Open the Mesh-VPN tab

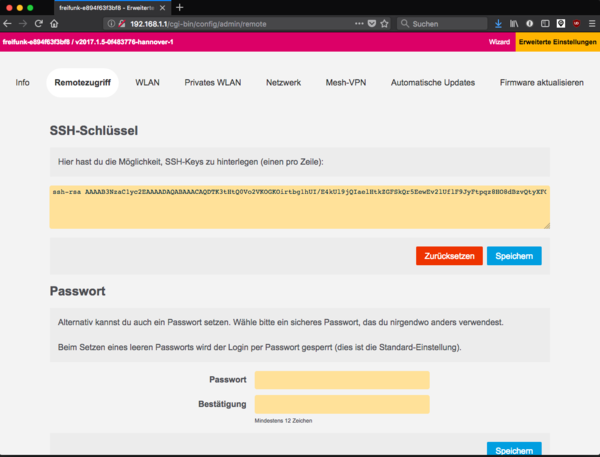pyautogui.click(x=346, y=83)
